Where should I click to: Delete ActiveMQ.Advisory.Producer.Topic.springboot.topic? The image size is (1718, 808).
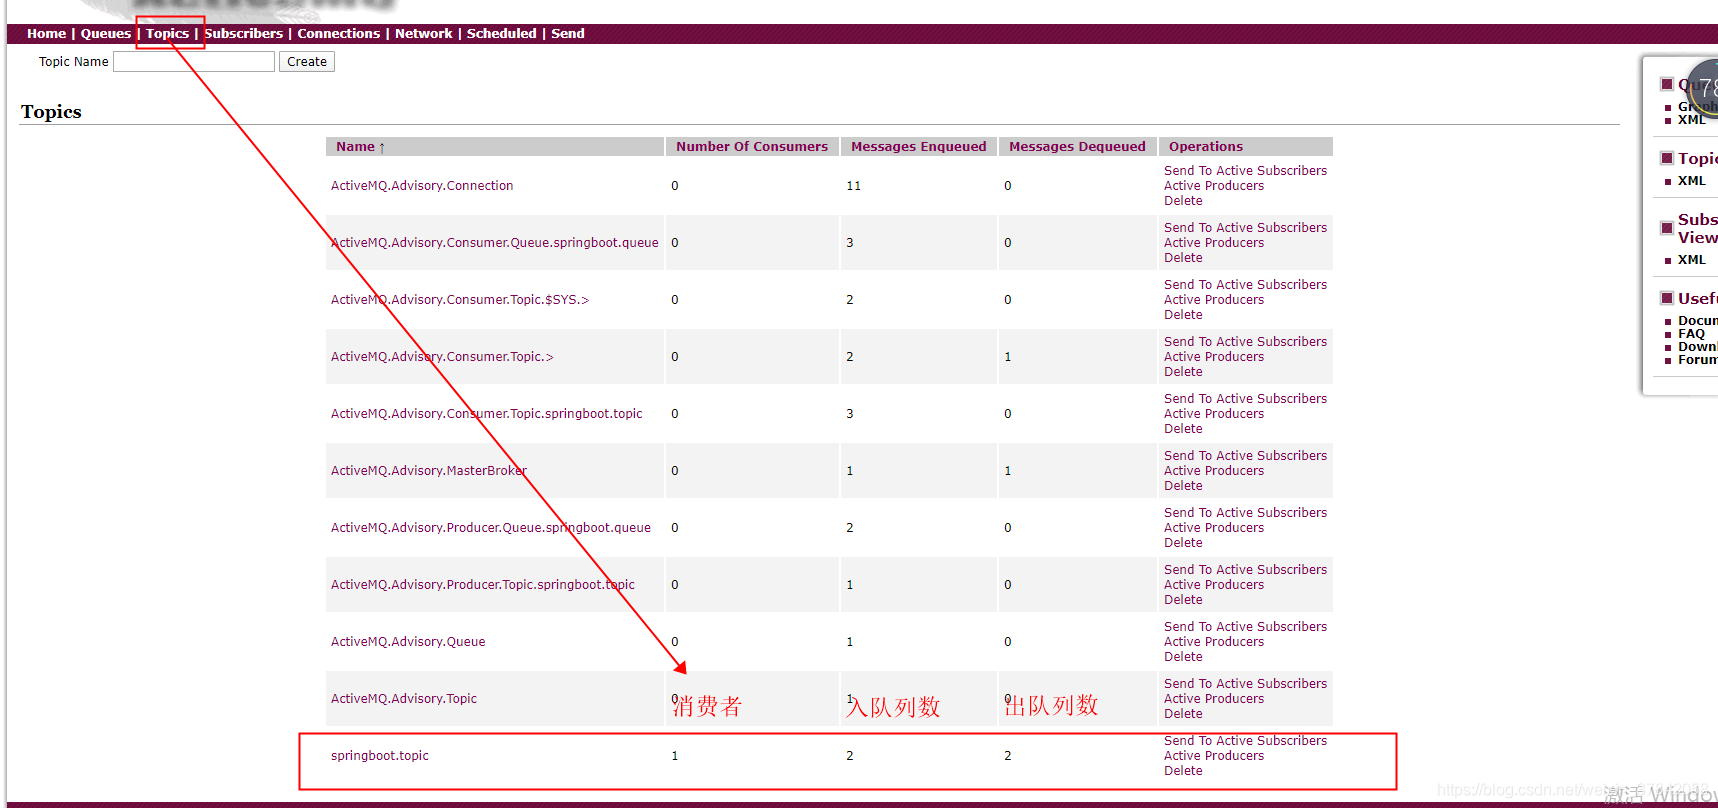point(1183,600)
